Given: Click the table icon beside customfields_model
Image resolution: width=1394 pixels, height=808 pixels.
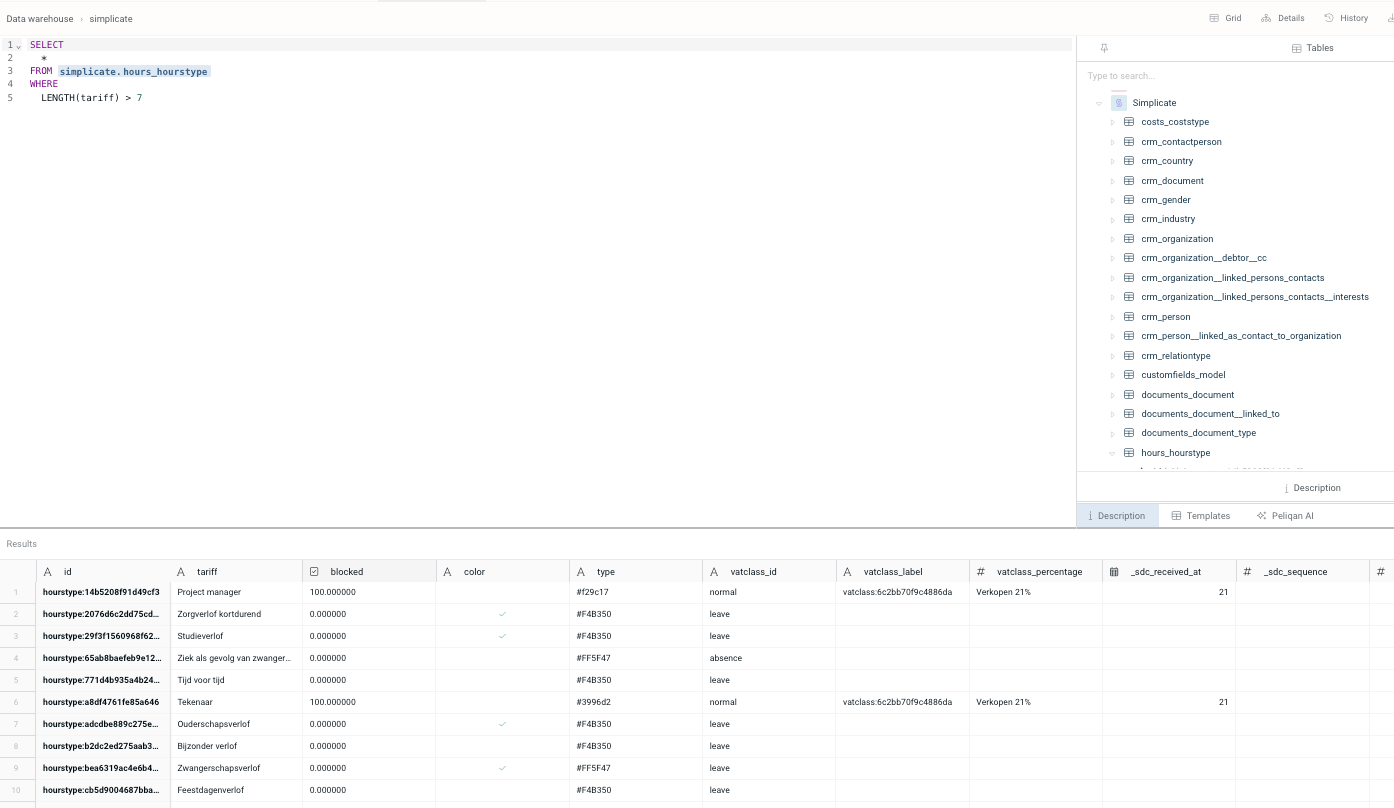Looking at the screenshot, I should 1129,375.
